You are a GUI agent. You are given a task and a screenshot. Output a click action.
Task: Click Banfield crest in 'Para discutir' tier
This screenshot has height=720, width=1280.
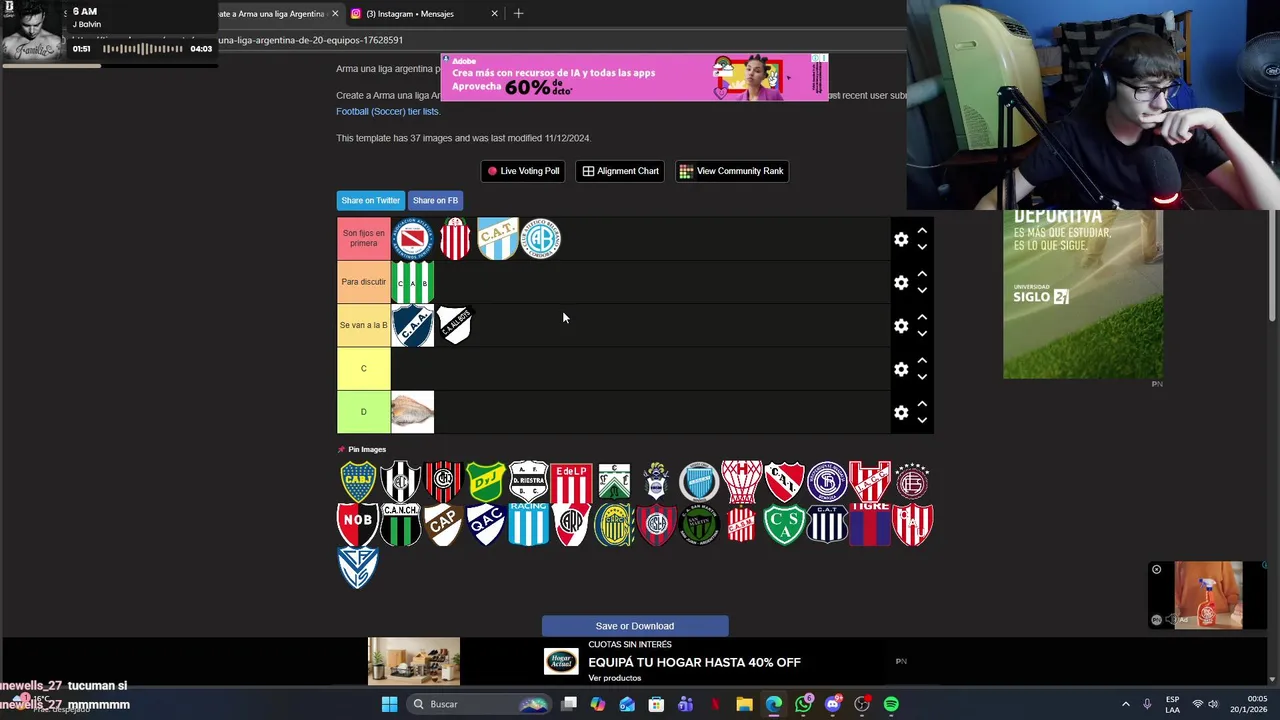[412, 282]
